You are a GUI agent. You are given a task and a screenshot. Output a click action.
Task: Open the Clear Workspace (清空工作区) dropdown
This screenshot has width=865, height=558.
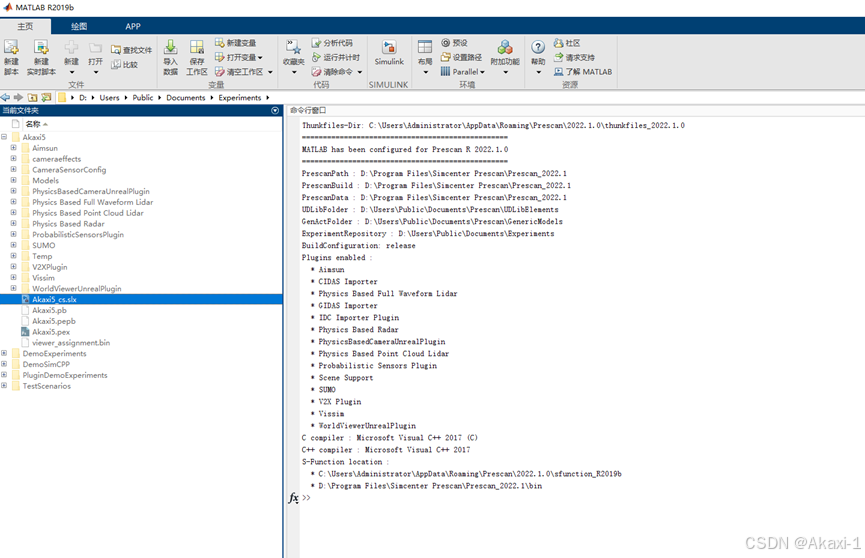point(244,72)
